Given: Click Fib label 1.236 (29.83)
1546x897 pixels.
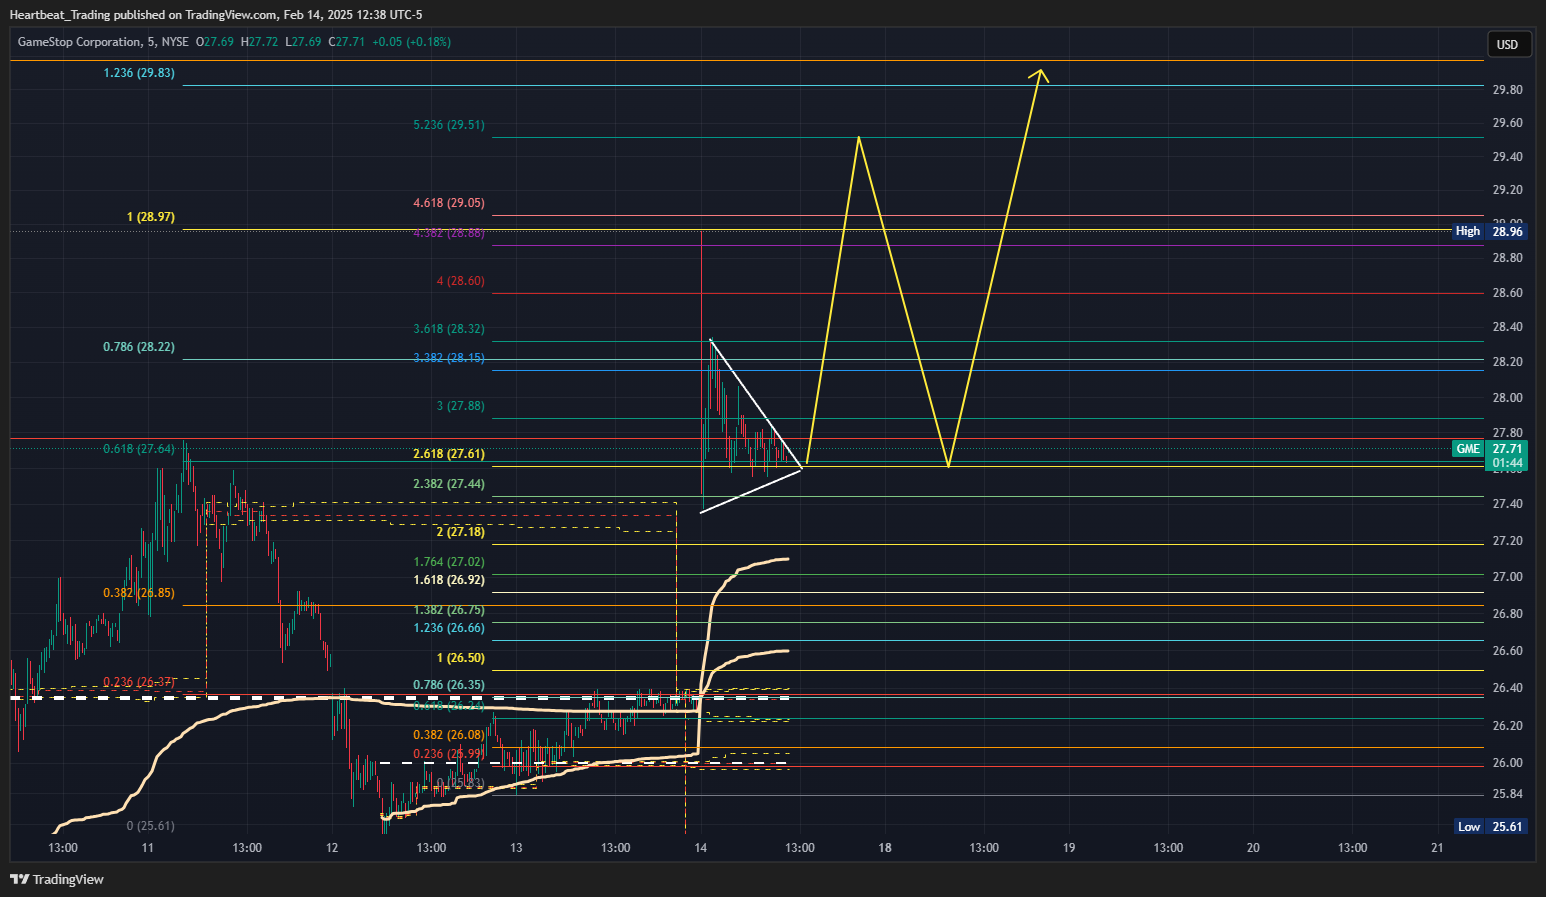Looking at the screenshot, I should [x=139, y=73].
